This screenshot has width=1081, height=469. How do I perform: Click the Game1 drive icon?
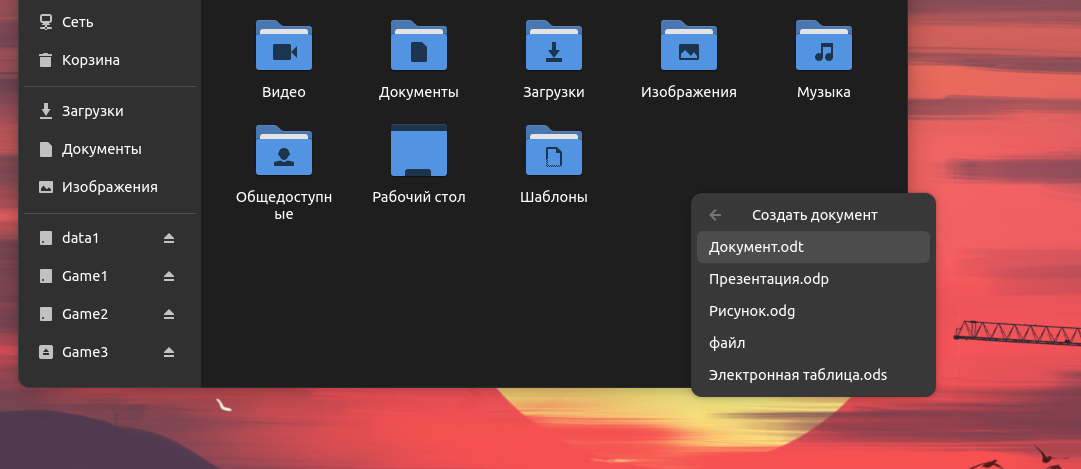pos(46,276)
